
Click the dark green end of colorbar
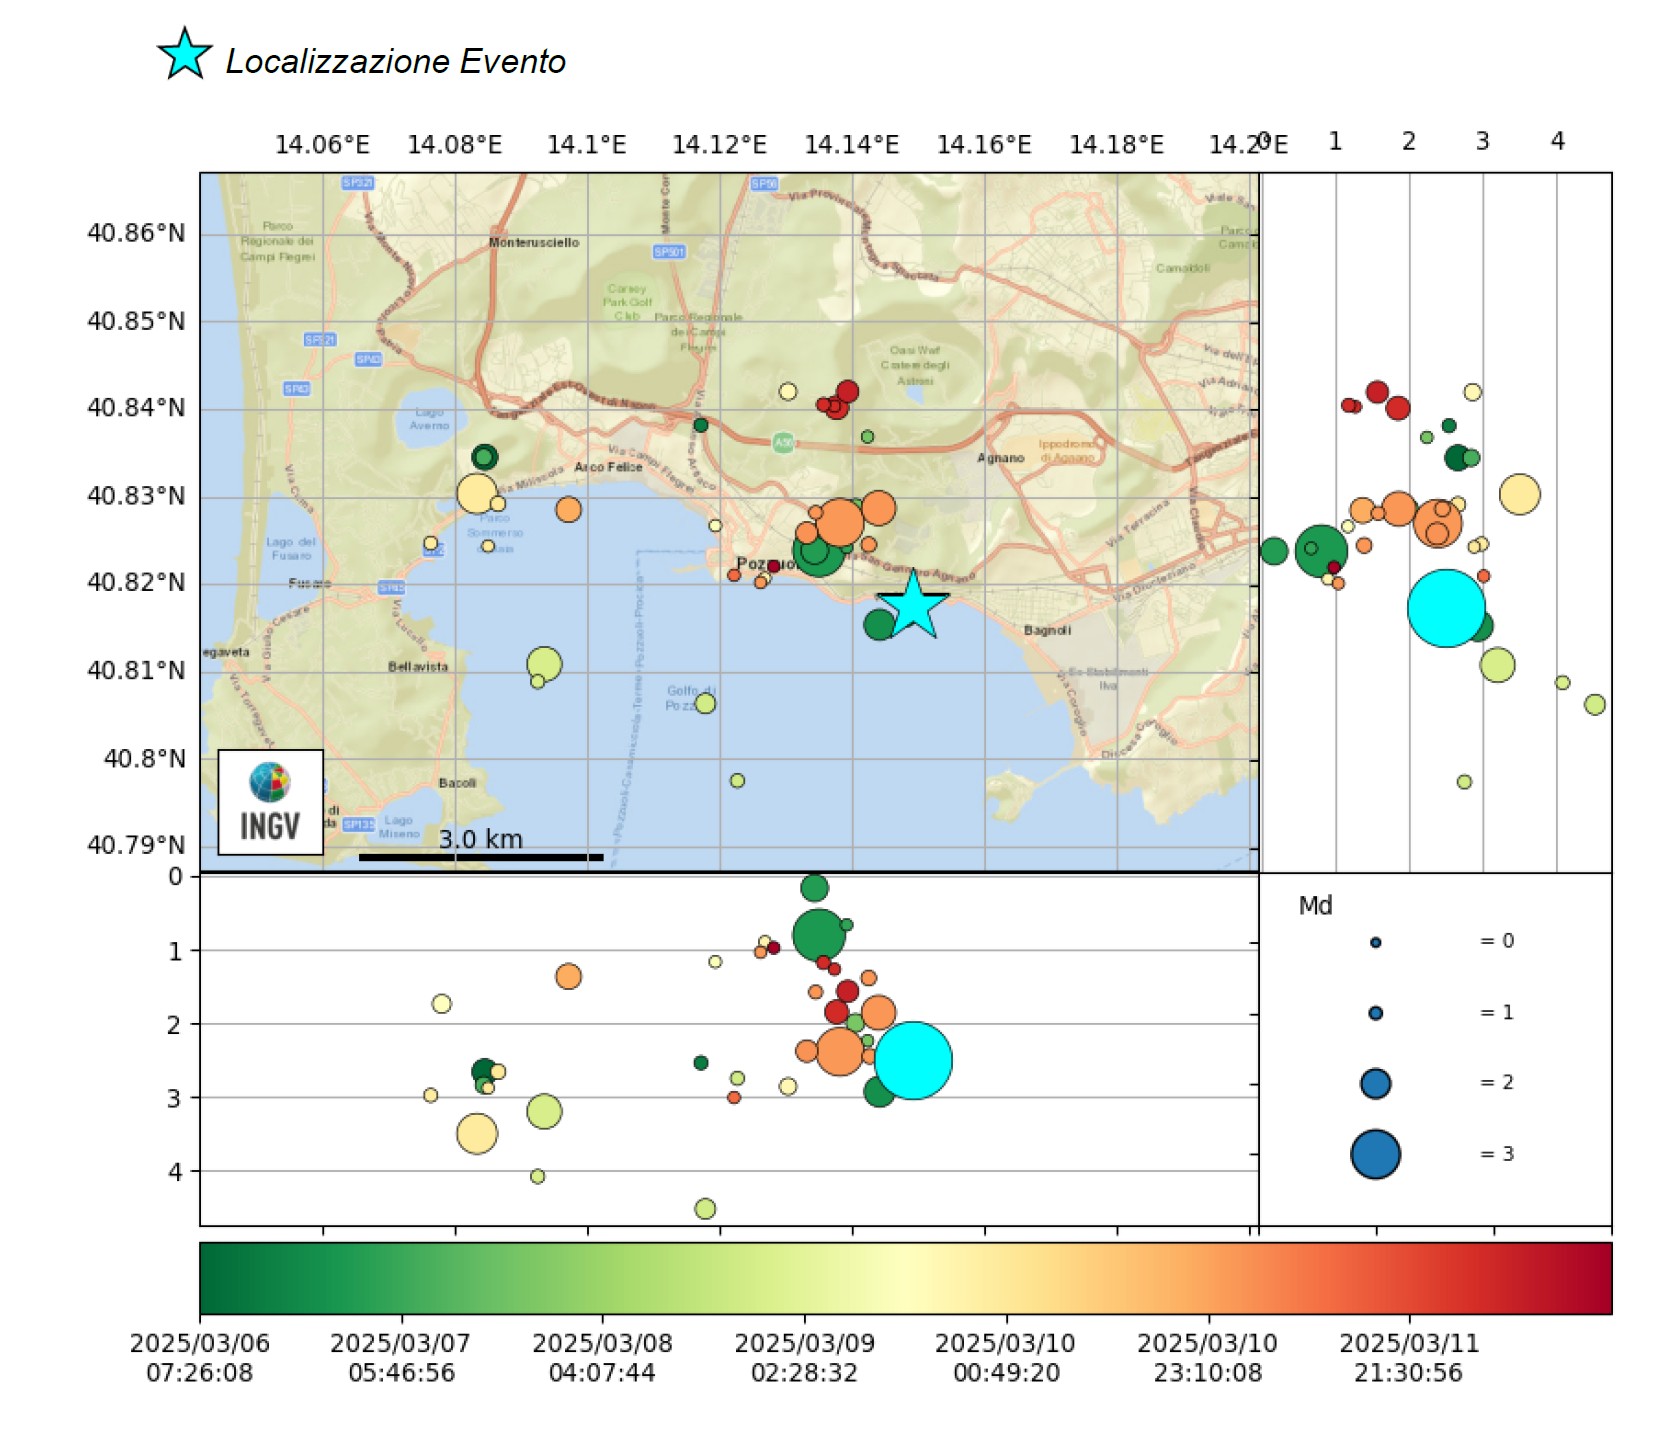coord(217,1278)
